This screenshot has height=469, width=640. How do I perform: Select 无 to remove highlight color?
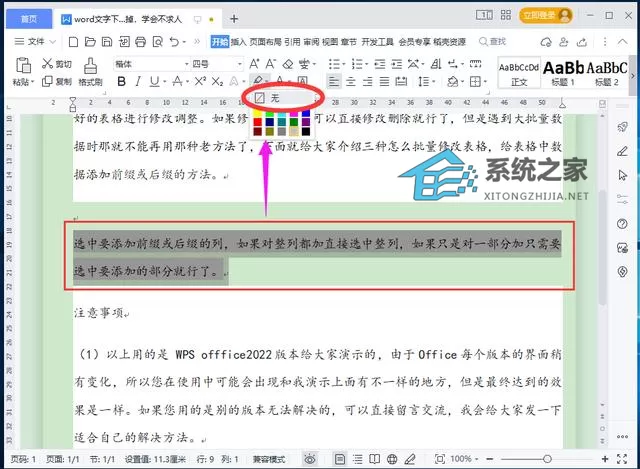pyautogui.click(x=282, y=98)
